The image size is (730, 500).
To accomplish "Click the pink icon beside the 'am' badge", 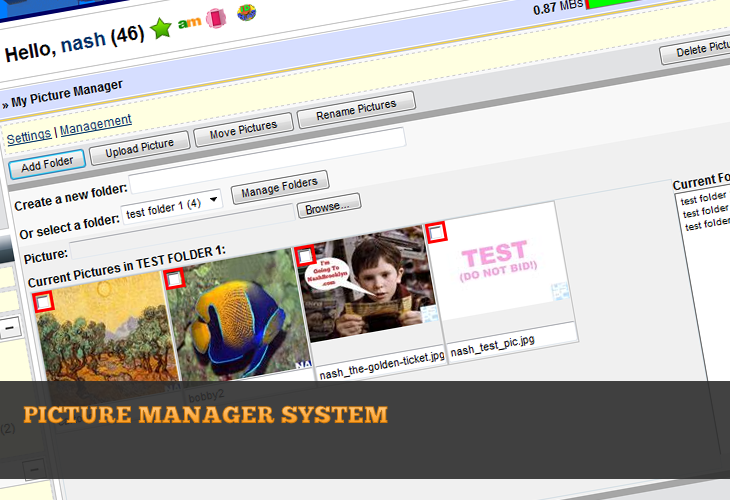I will pyautogui.click(x=216, y=18).
